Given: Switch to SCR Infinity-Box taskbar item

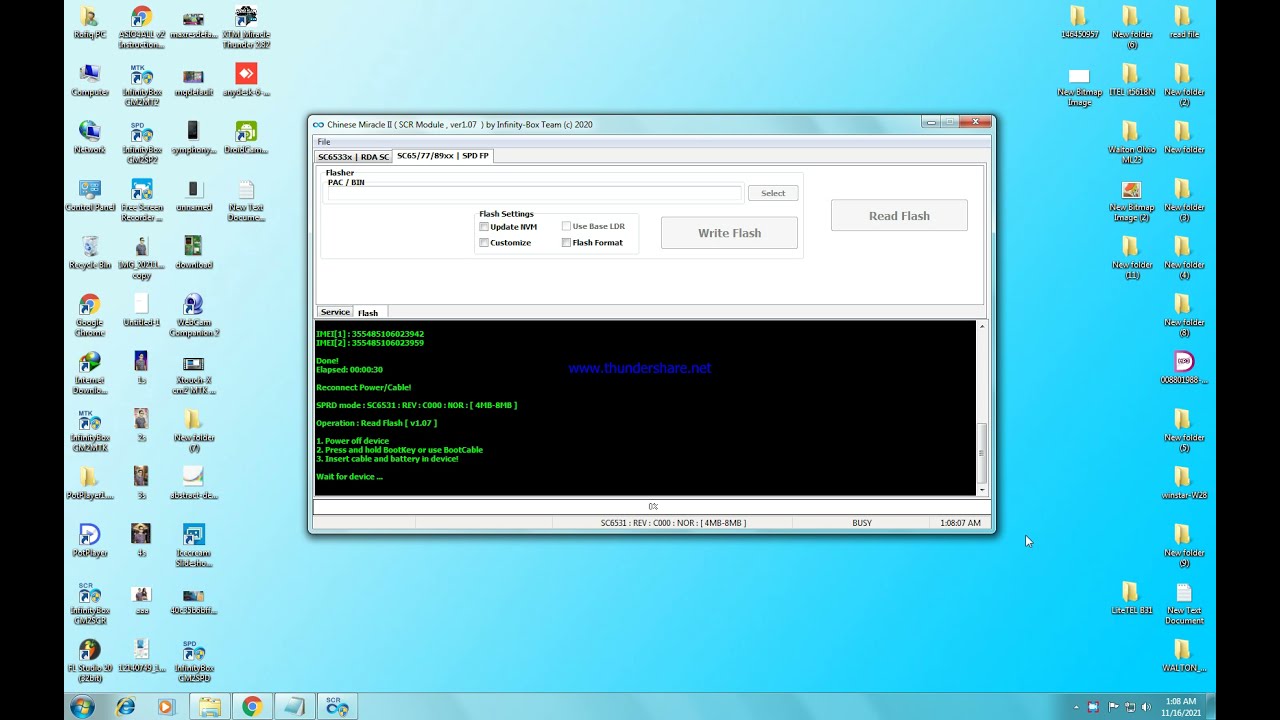Looking at the screenshot, I should click(x=338, y=707).
